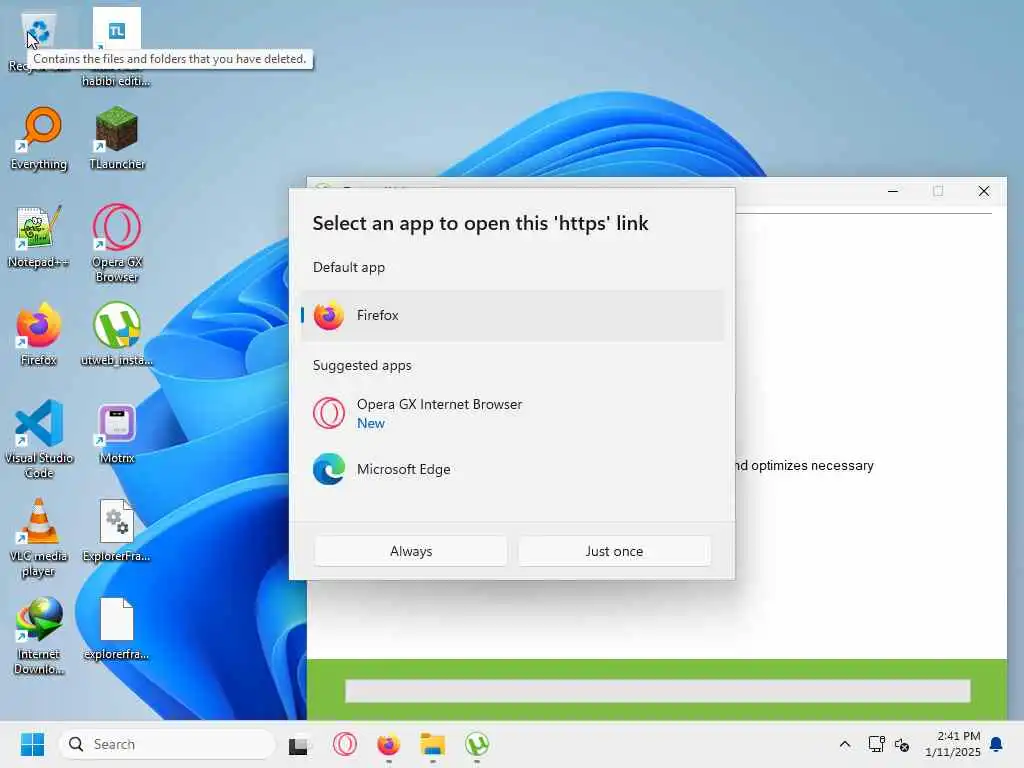Open the clock showing 2:41 PM
The image size is (1024, 768).
(x=952, y=744)
